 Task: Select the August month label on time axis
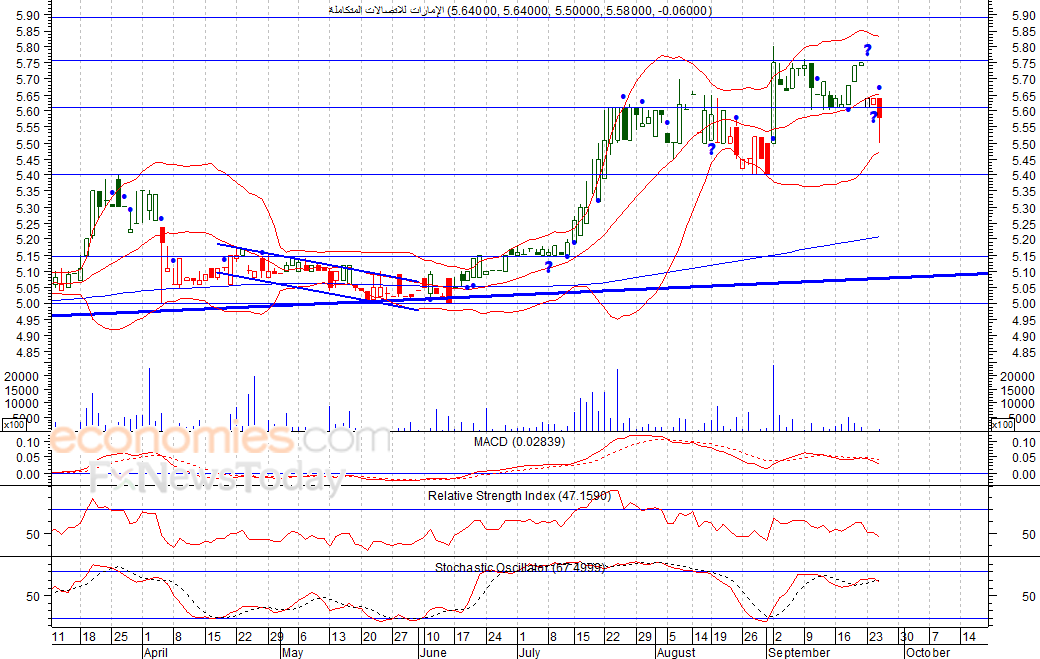pos(676,652)
